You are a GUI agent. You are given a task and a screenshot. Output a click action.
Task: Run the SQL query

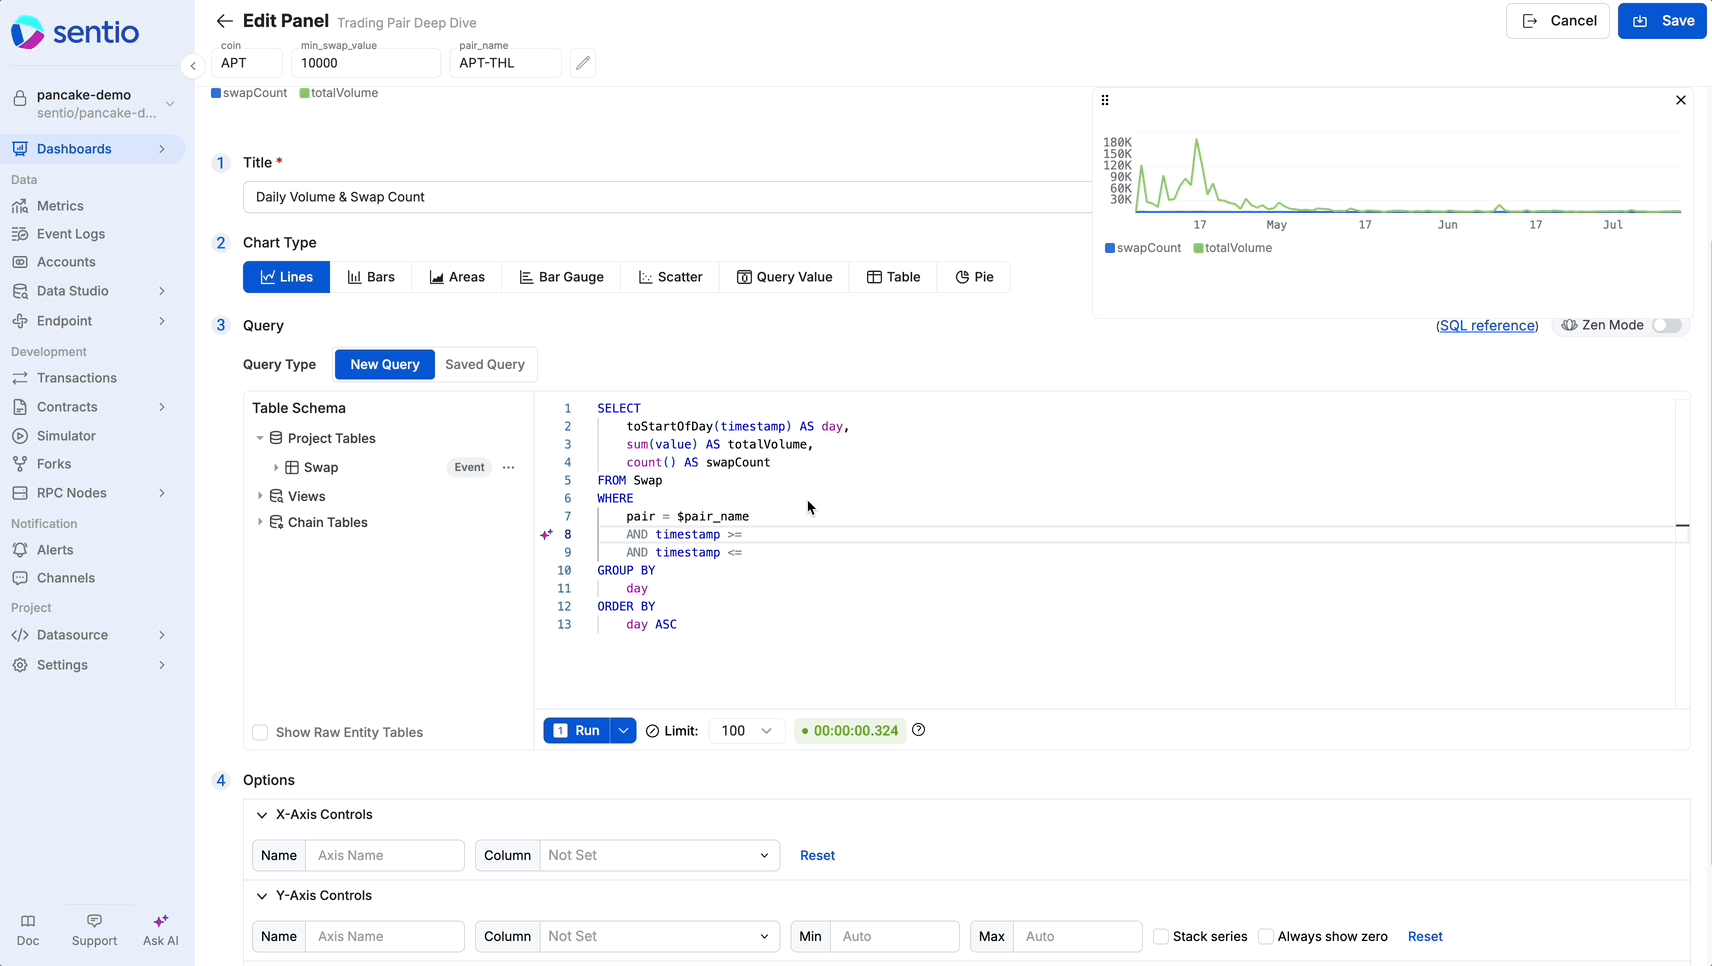(x=577, y=731)
